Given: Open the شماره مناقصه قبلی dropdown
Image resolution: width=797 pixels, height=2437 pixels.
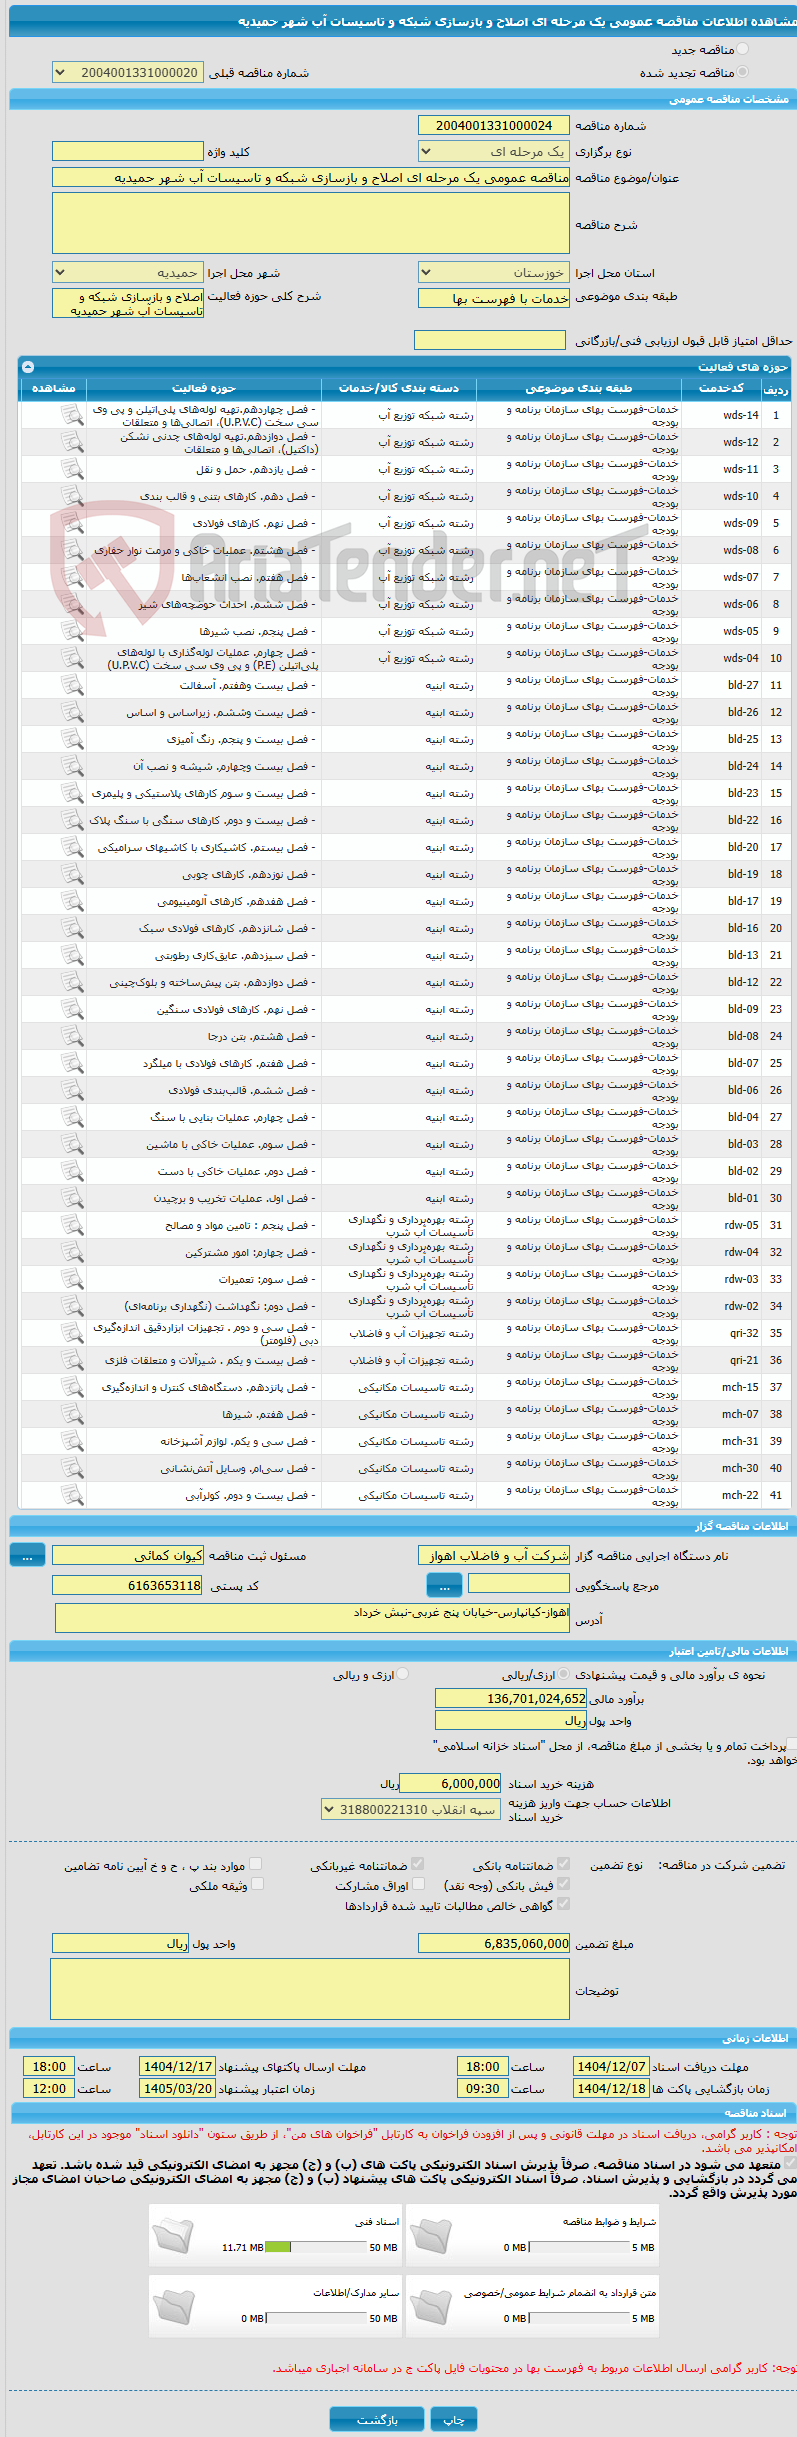Looking at the screenshot, I should 127,72.
